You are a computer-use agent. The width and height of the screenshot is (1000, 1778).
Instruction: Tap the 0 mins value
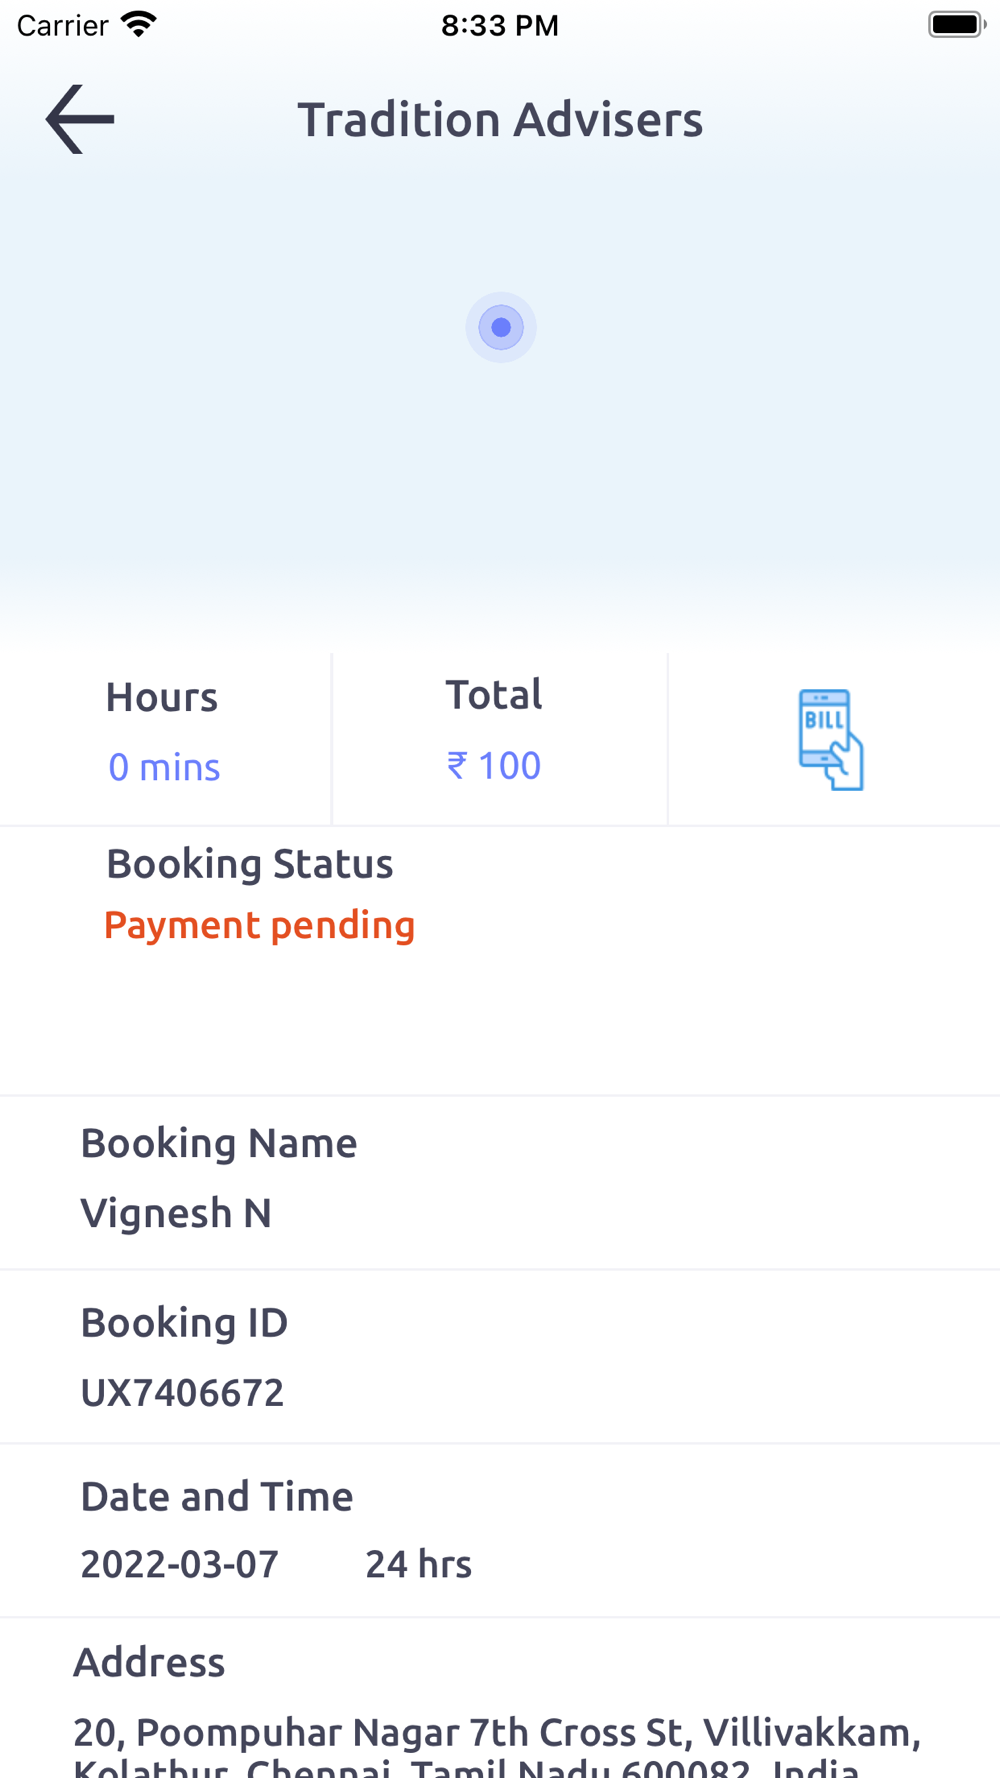click(x=164, y=767)
